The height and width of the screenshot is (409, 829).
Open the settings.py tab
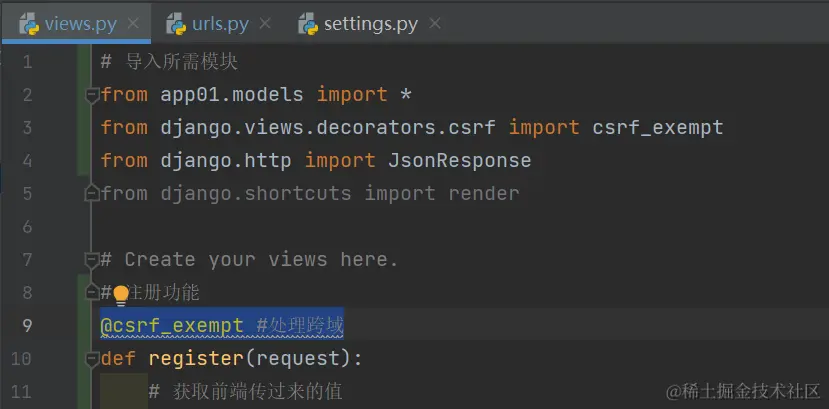(x=370, y=24)
